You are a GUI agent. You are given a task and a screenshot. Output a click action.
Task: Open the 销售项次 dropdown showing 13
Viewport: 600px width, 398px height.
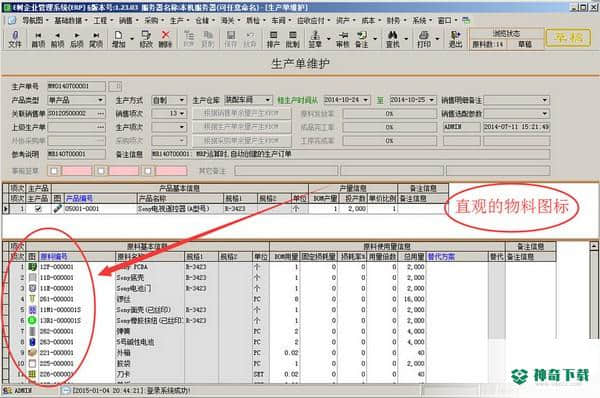click(182, 114)
